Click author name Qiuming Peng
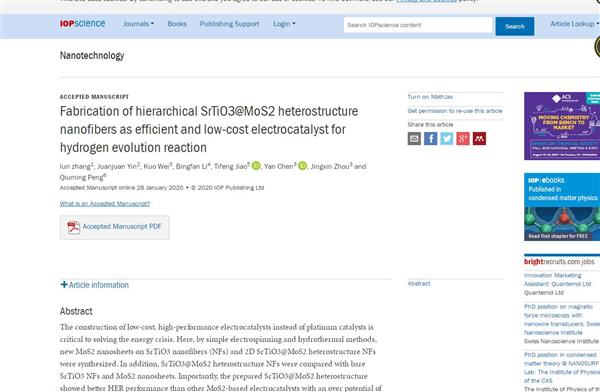The height and width of the screenshot is (392, 600). coord(82,177)
